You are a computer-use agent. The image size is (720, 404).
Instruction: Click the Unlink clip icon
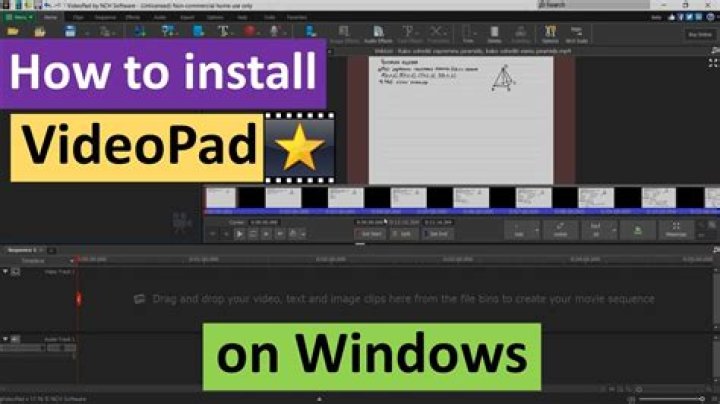(x=558, y=230)
